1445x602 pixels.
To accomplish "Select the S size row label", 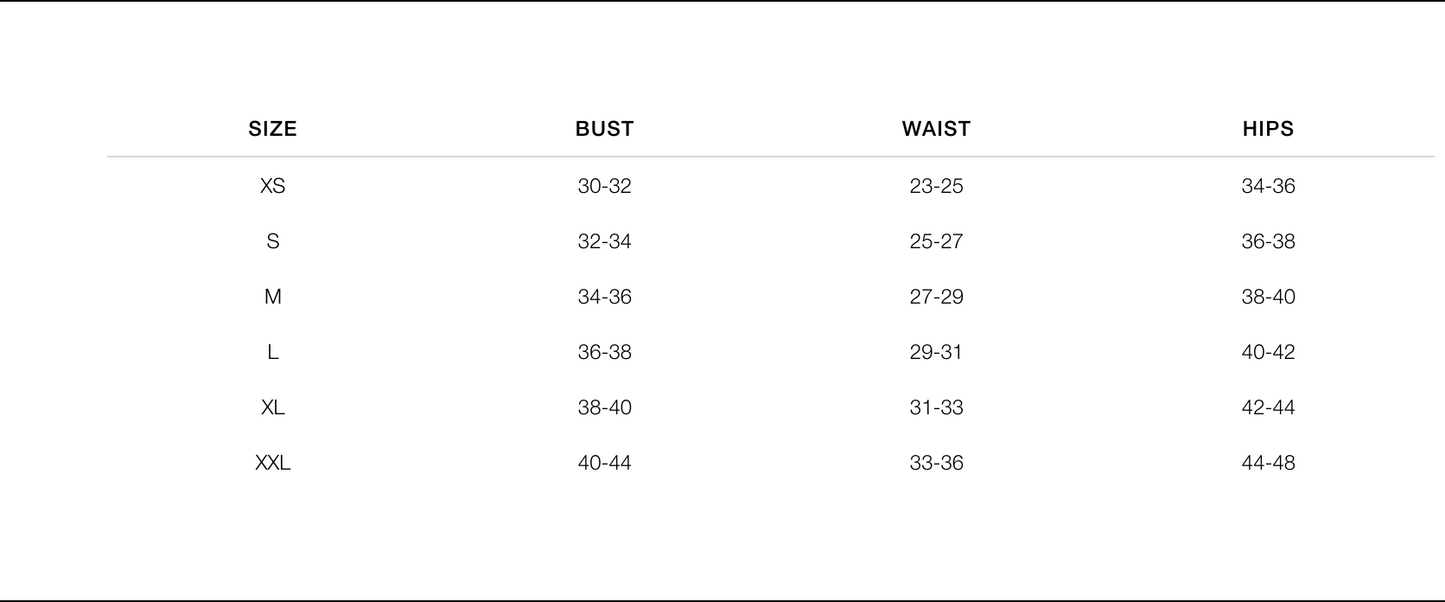I will click(272, 242).
